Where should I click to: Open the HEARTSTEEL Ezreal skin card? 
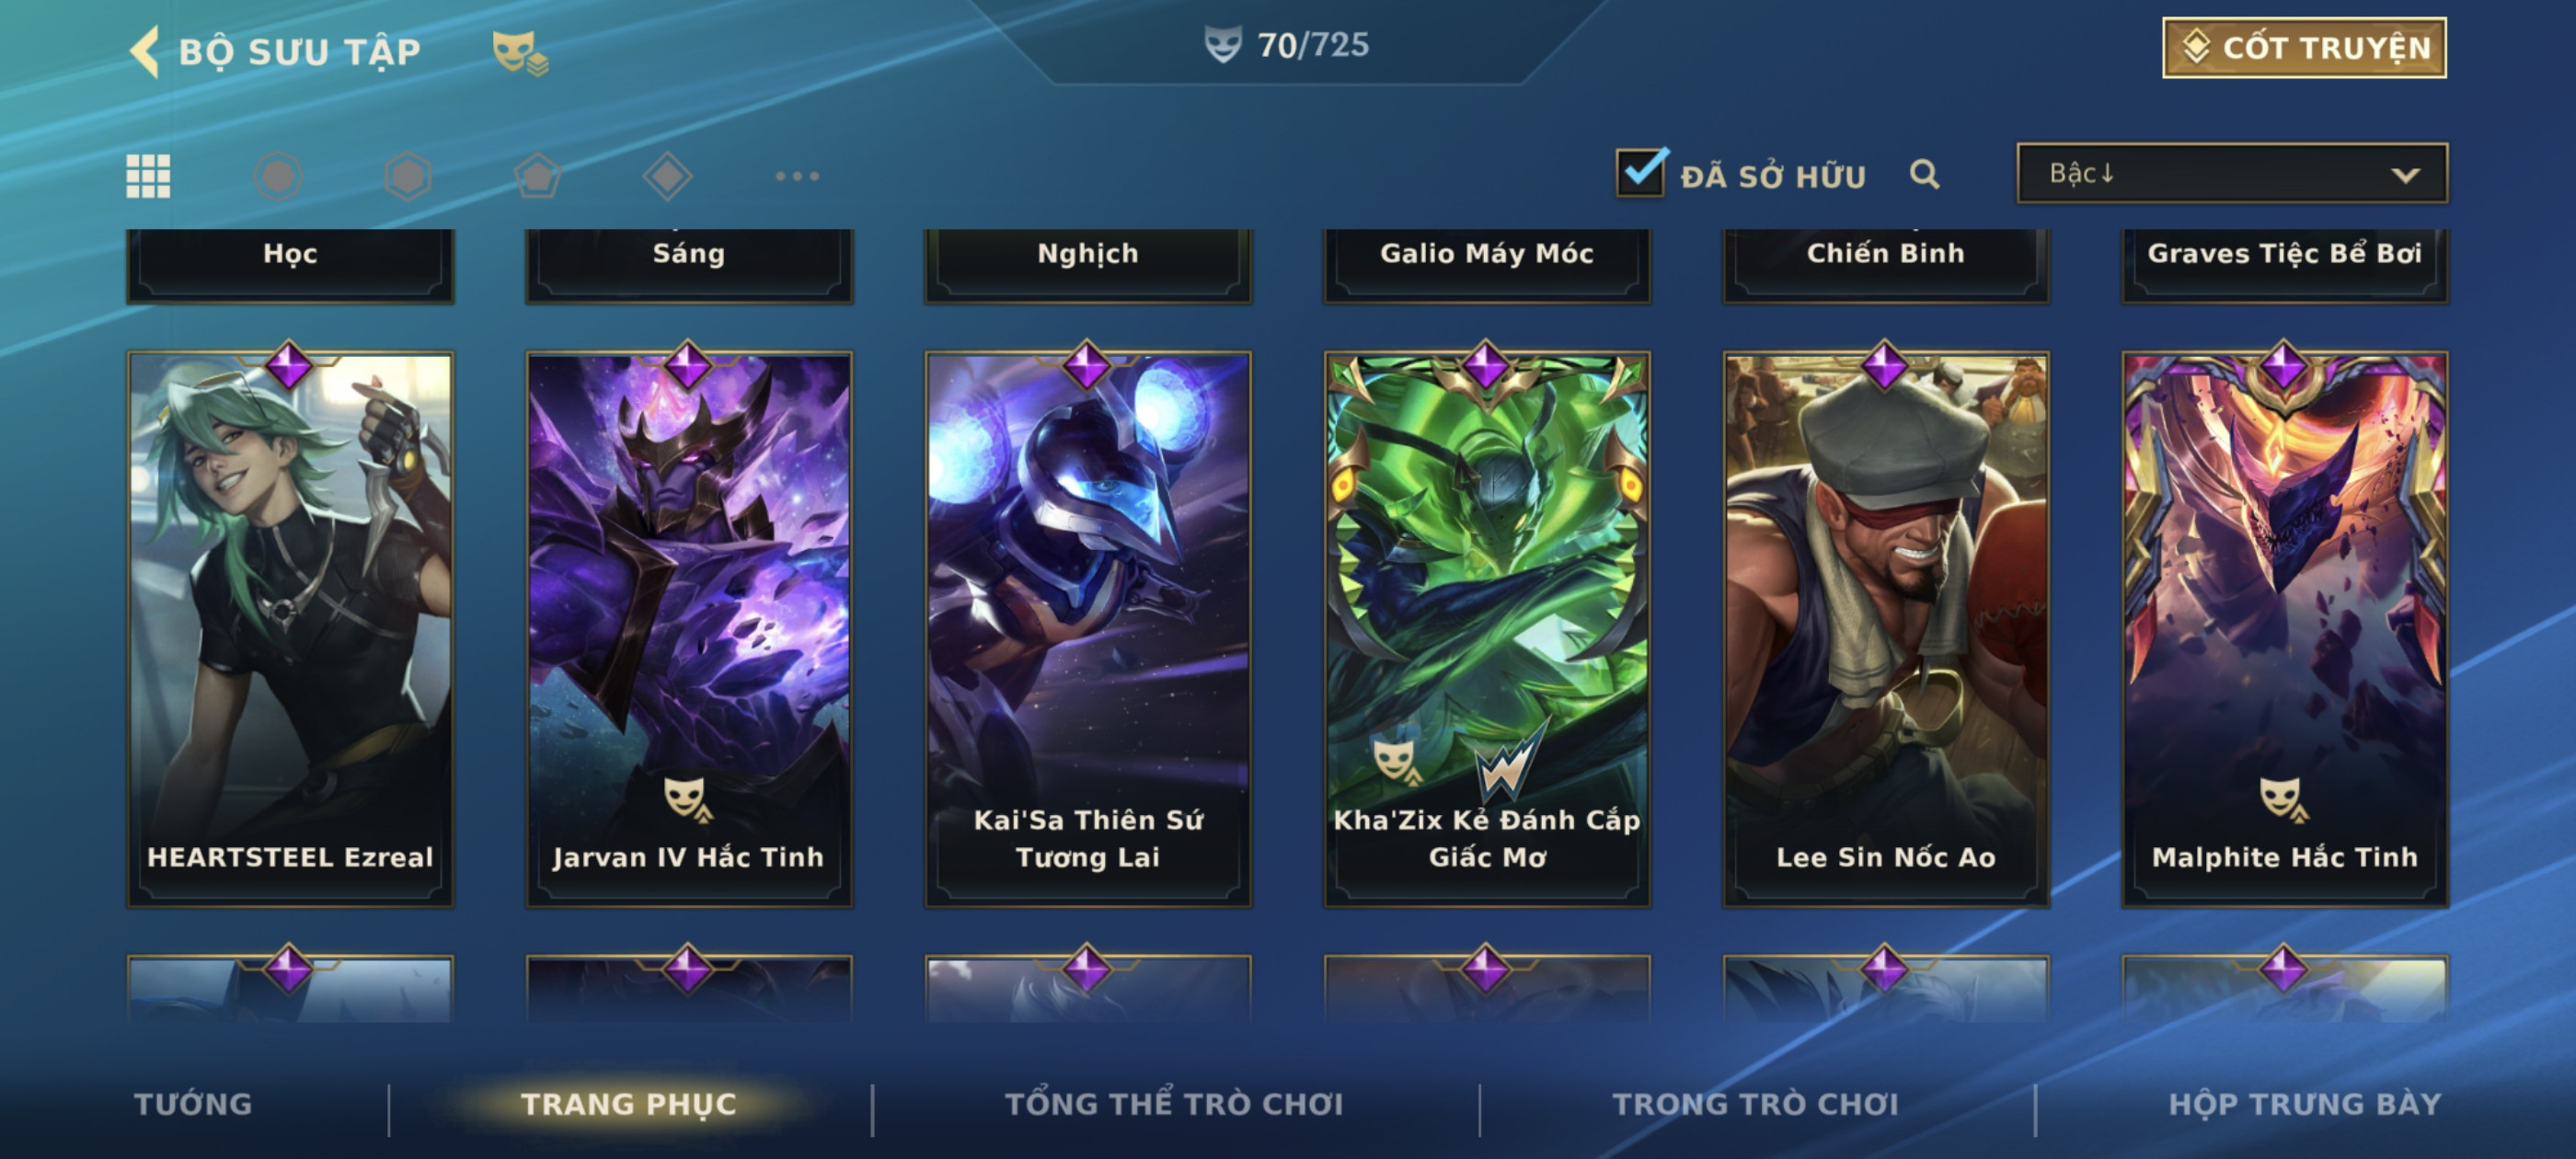click(290, 629)
